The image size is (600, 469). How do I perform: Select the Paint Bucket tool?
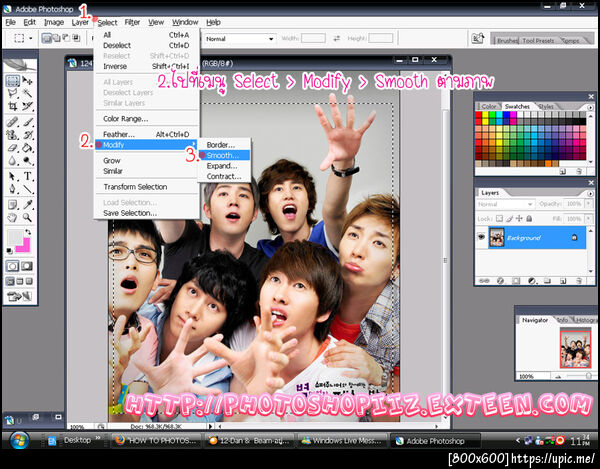(x=27, y=148)
